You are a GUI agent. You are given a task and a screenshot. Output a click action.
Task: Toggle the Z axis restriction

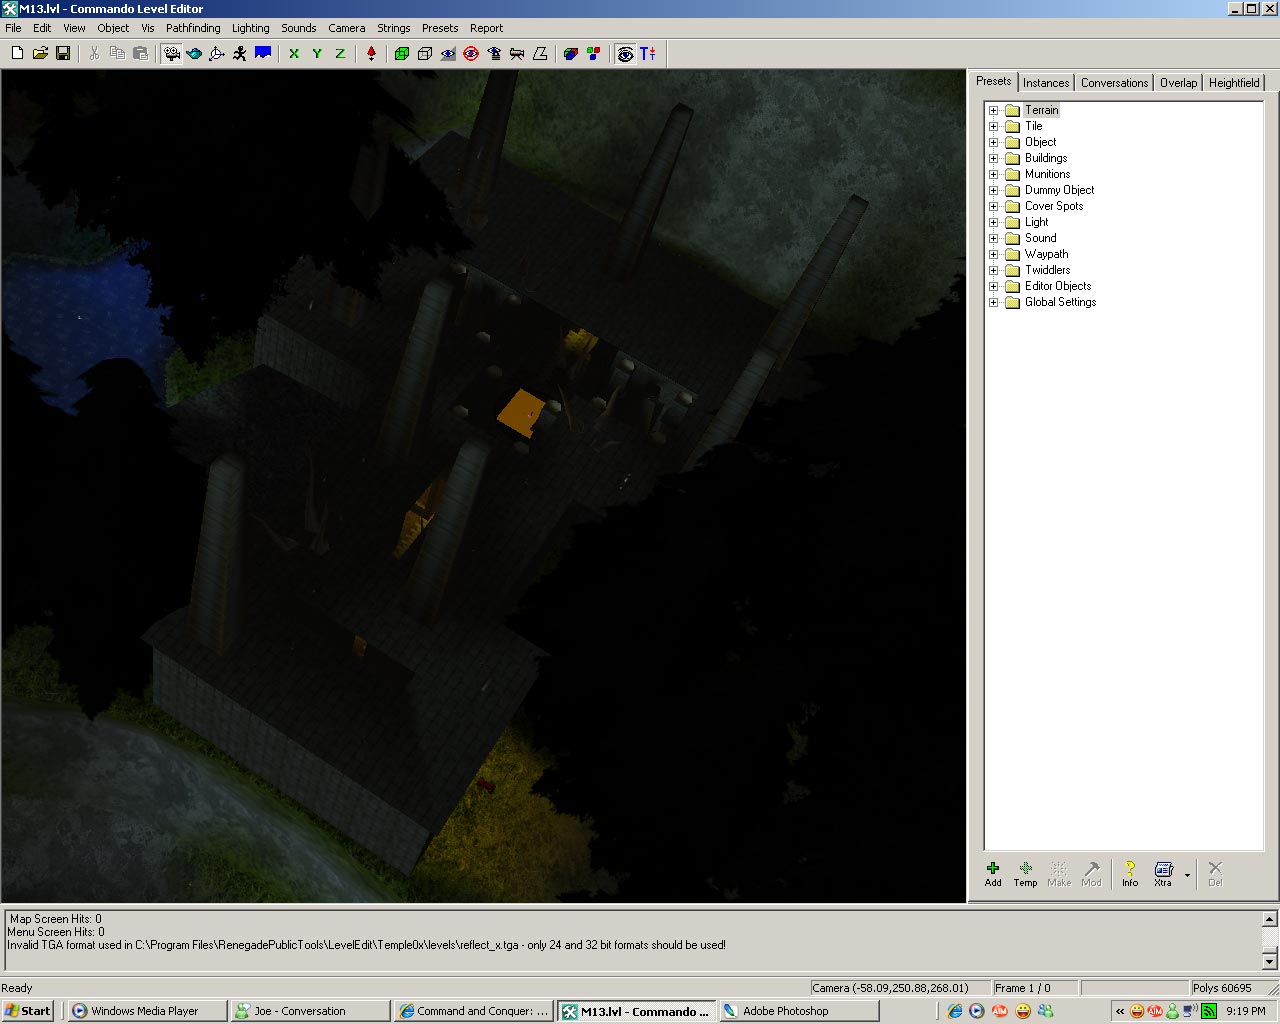340,54
